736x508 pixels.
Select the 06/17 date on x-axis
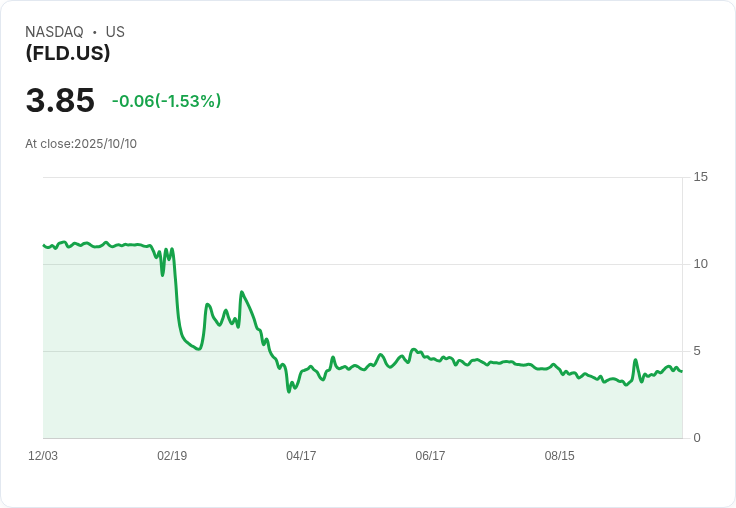[x=430, y=456]
